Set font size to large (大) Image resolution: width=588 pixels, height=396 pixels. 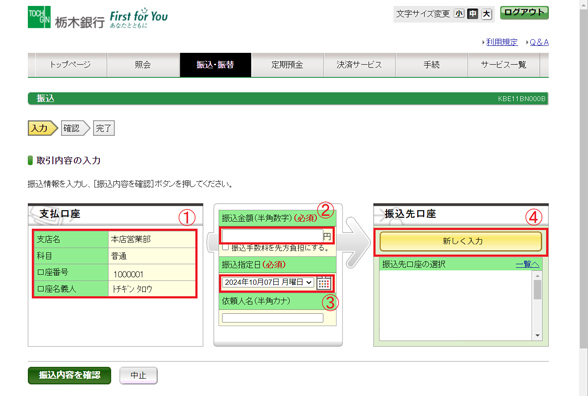click(x=486, y=14)
